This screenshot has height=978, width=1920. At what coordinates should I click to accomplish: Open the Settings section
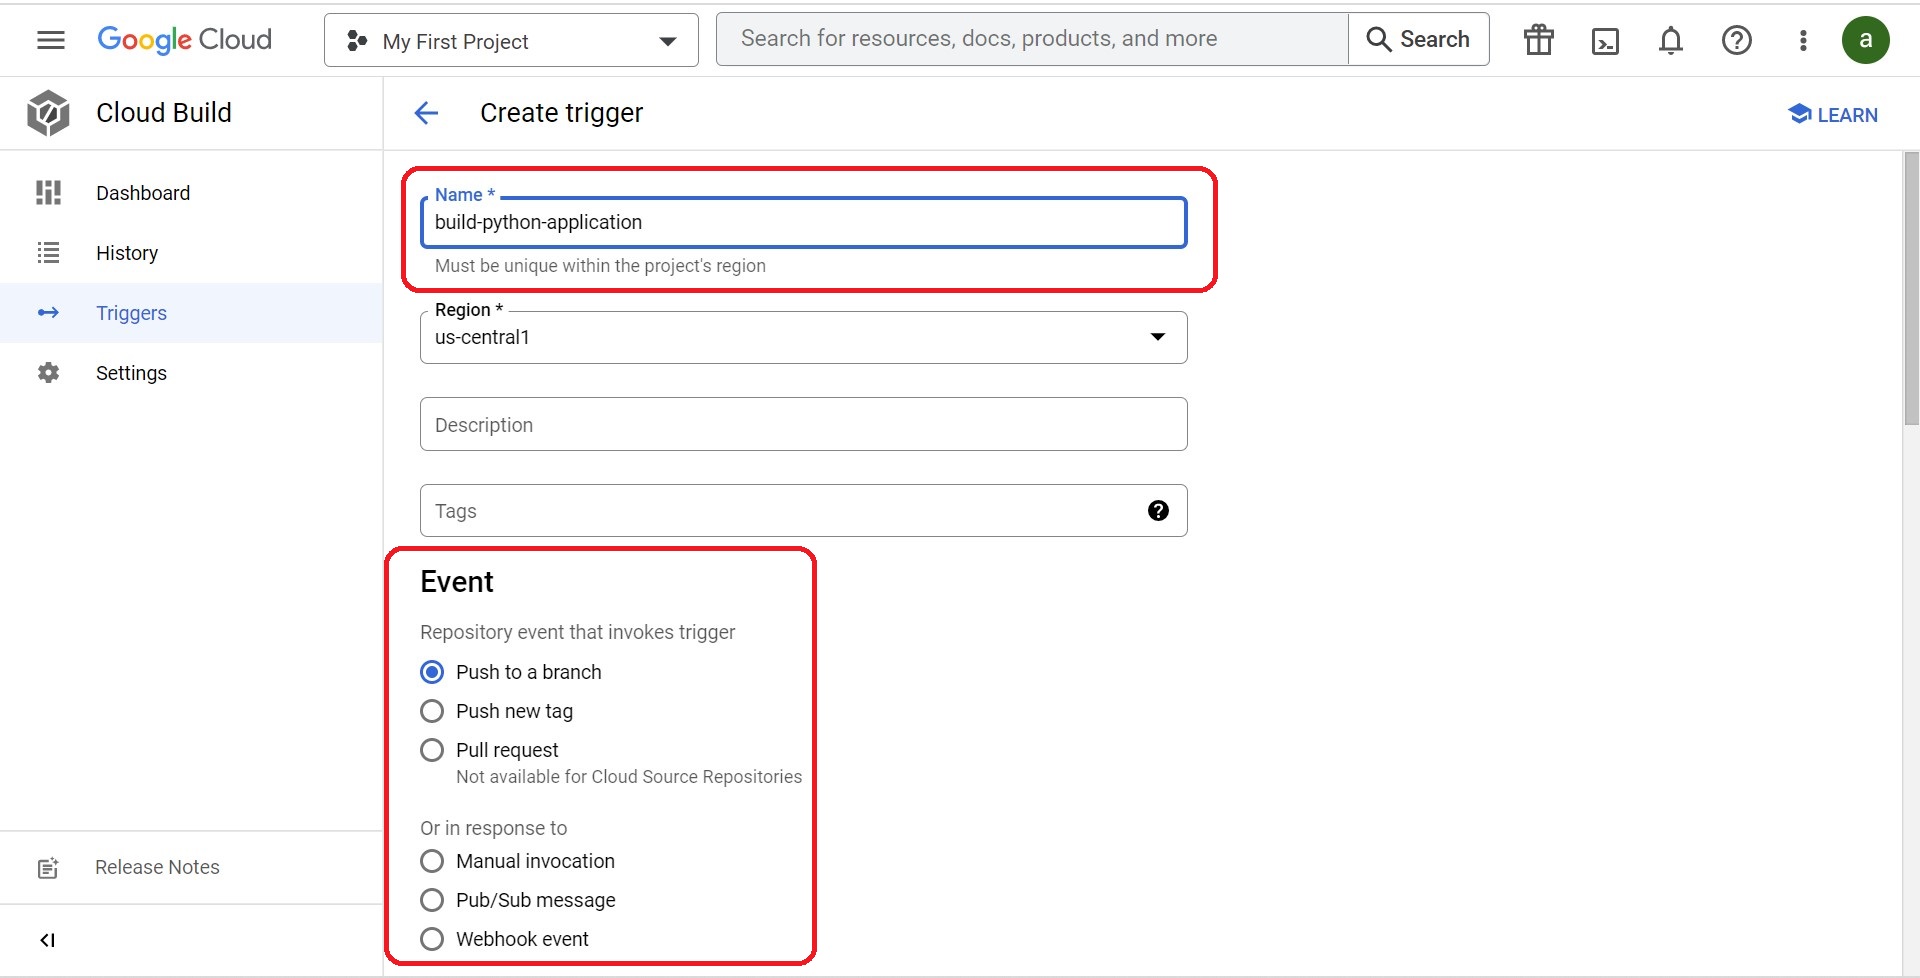tap(131, 372)
